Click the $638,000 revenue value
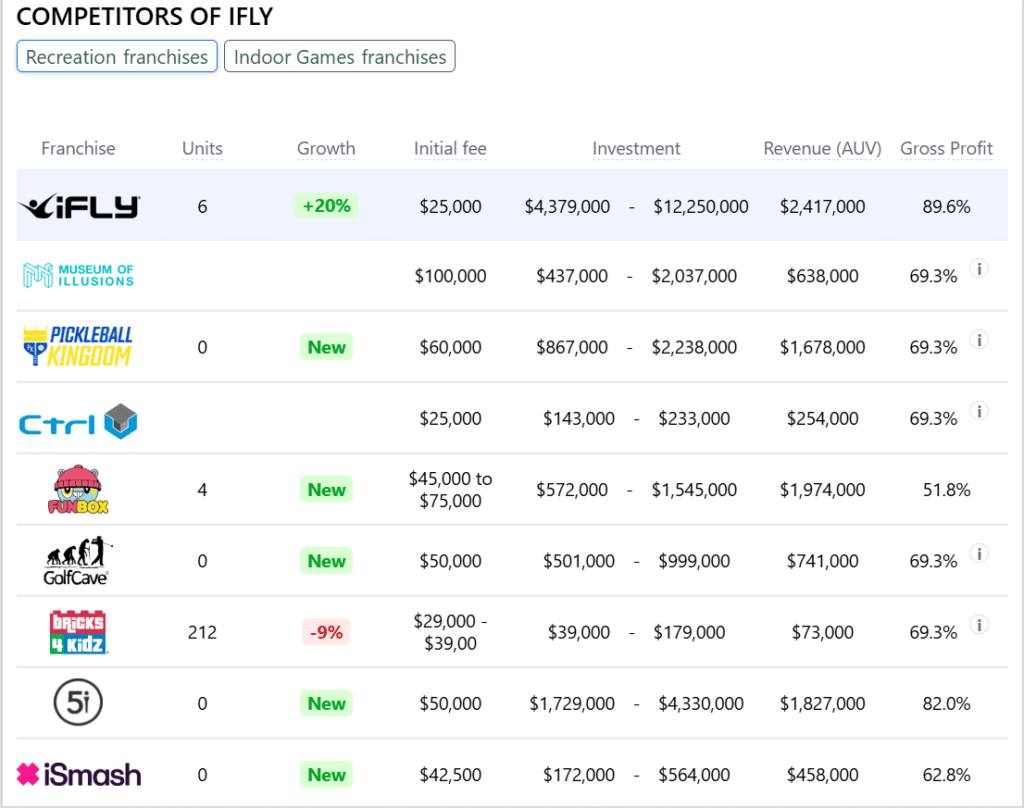Image resolution: width=1024 pixels, height=808 pixels. pos(822,276)
